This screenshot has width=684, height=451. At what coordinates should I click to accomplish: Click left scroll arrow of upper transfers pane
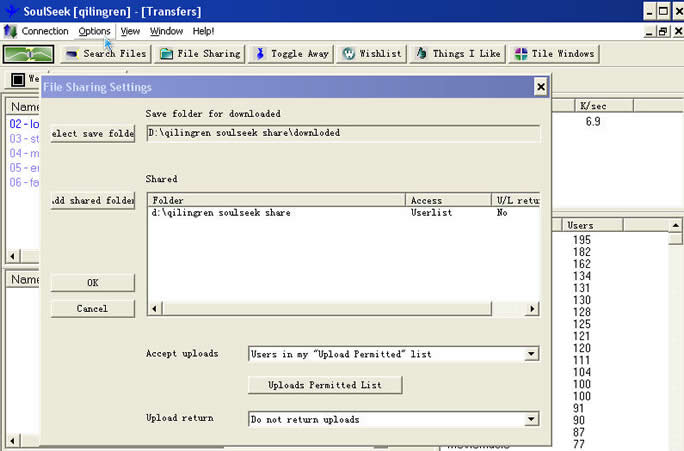point(12,256)
